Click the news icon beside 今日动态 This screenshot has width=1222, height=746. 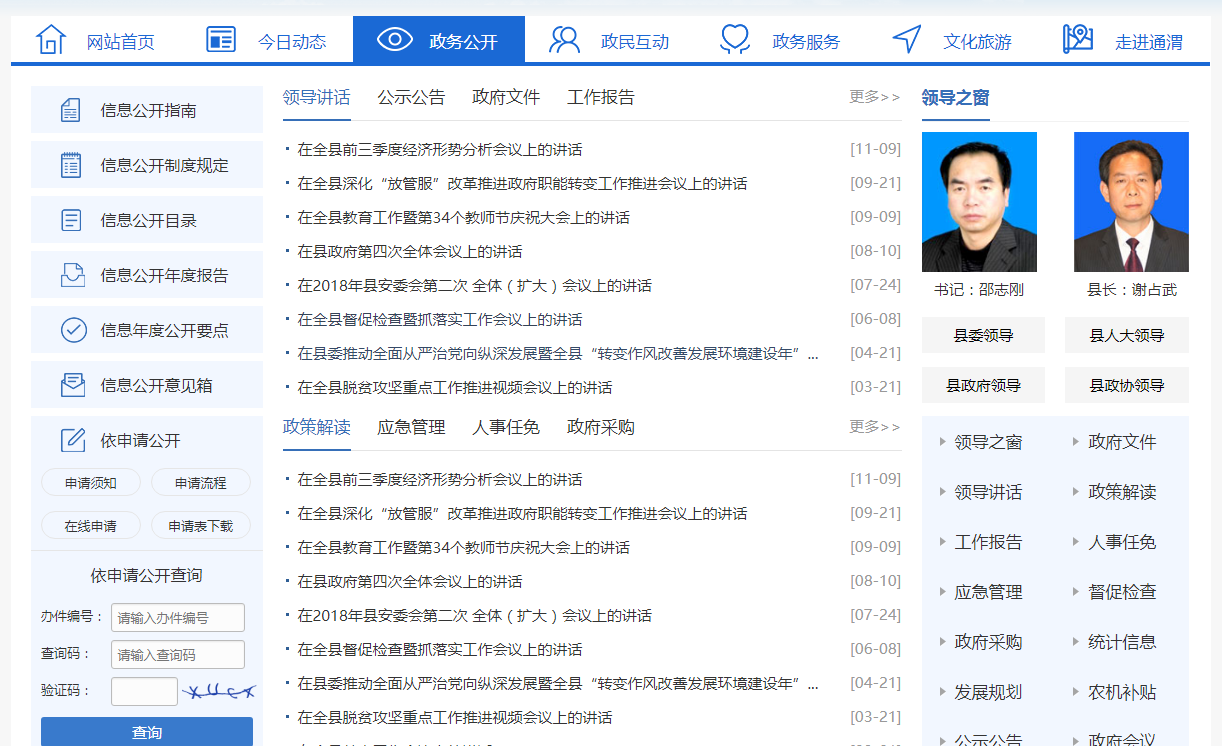pos(221,40)
